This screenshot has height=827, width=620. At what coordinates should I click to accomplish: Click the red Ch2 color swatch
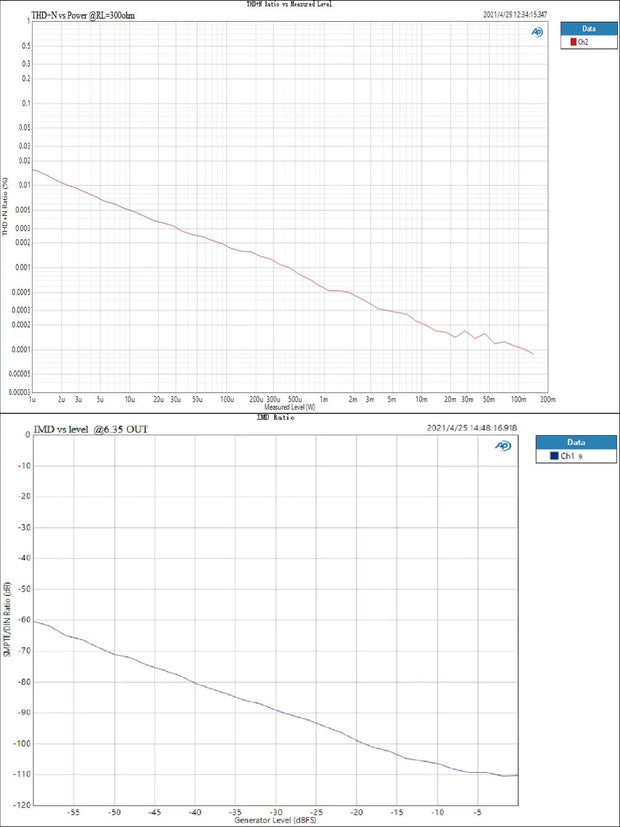point(573,43)
